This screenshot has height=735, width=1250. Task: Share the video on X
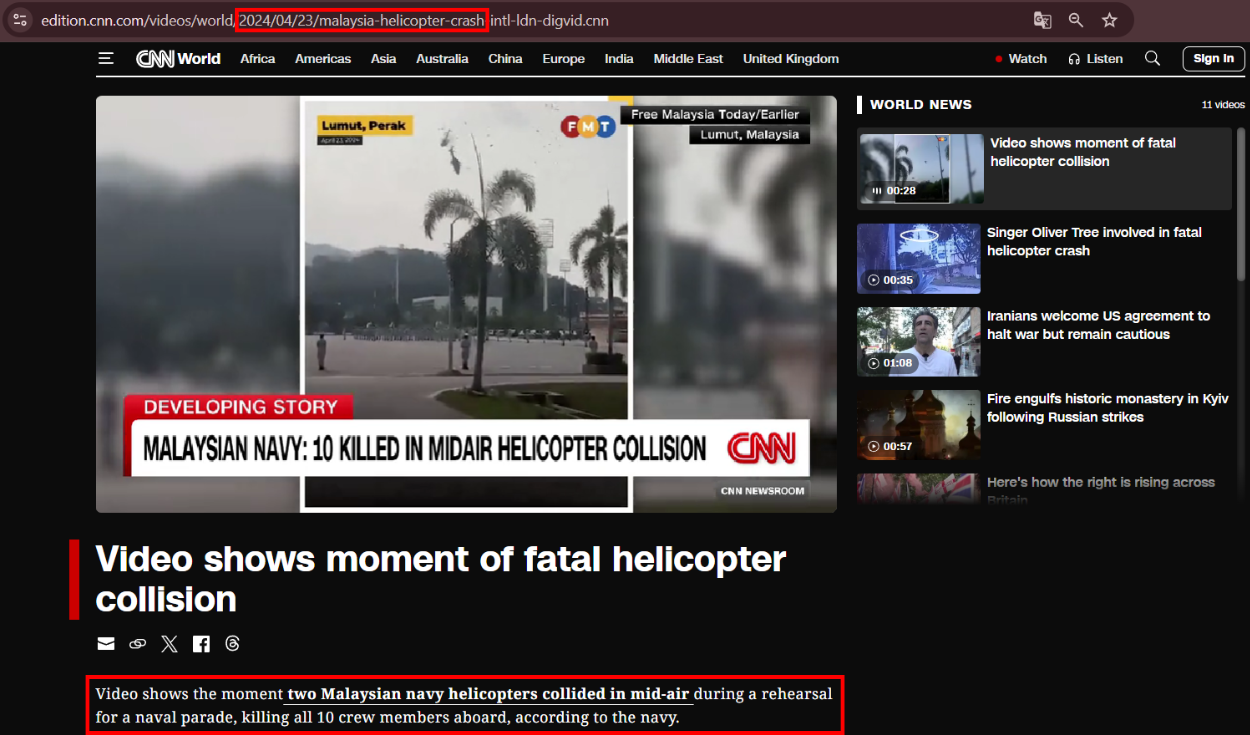(169, 644)
